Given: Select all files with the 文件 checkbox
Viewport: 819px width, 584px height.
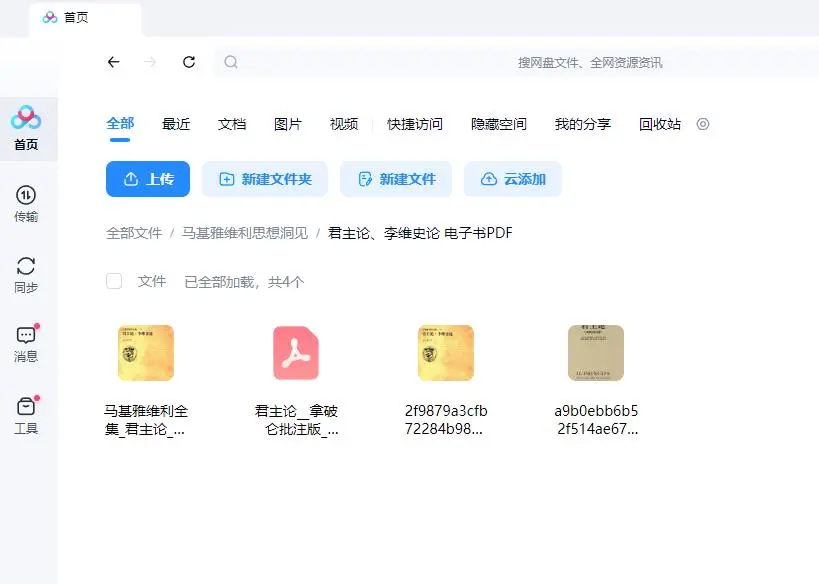Looking at the screenshot, I should (114, 281).
